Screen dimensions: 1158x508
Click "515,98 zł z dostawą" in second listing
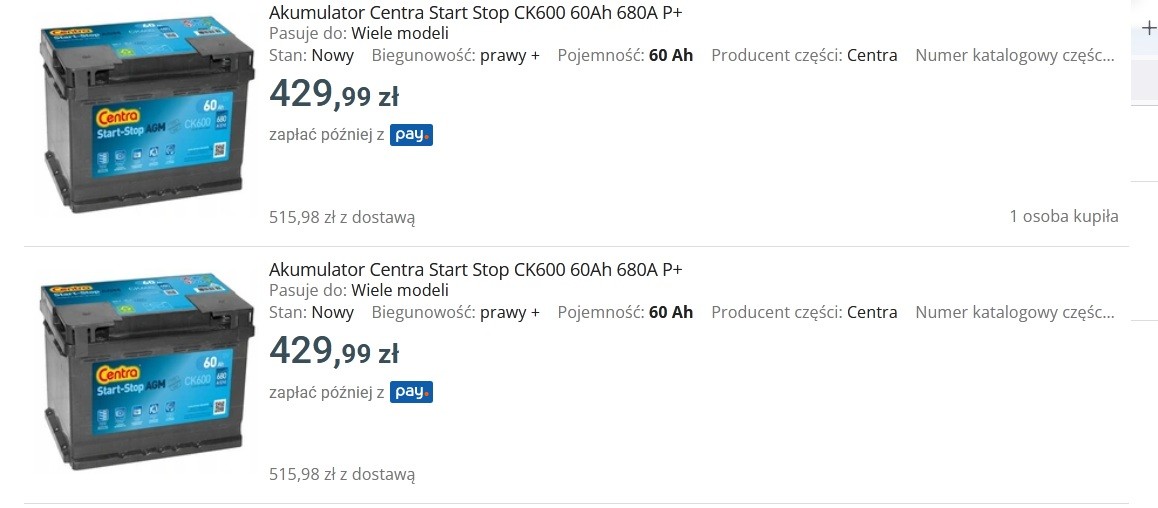(342, 474)
